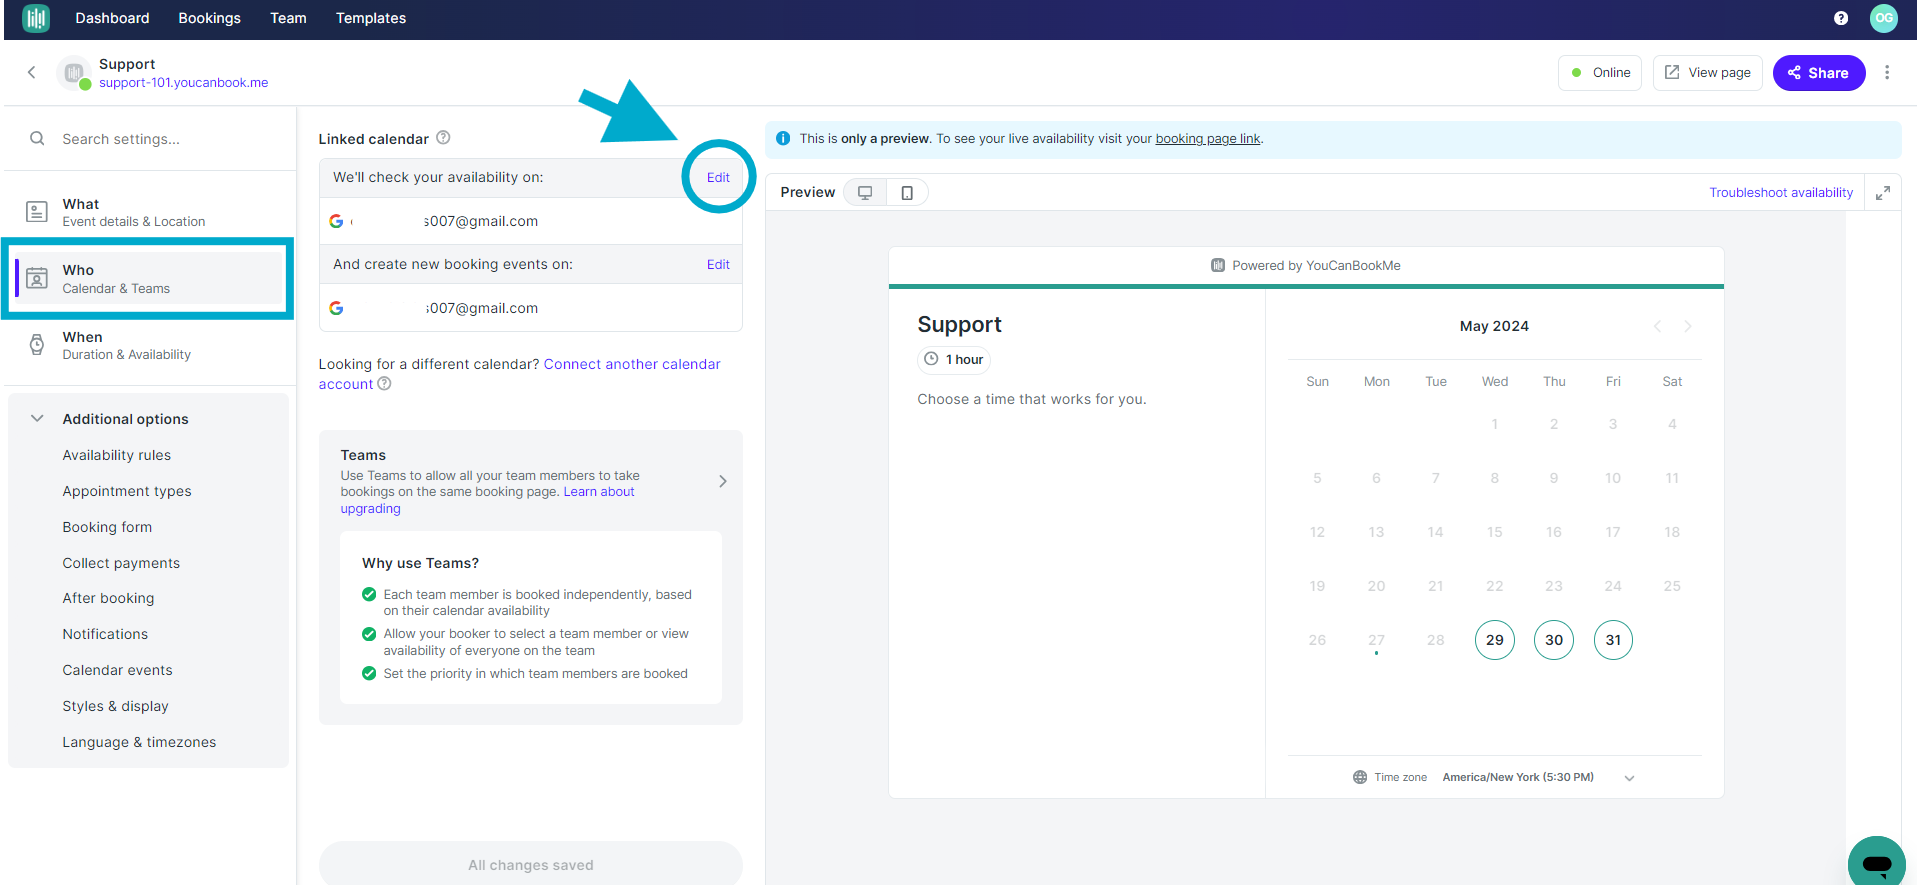Screen dimensions: 1917x885
Task: Click help icon beside Connect another calendar account
Action: click(384, 384)
